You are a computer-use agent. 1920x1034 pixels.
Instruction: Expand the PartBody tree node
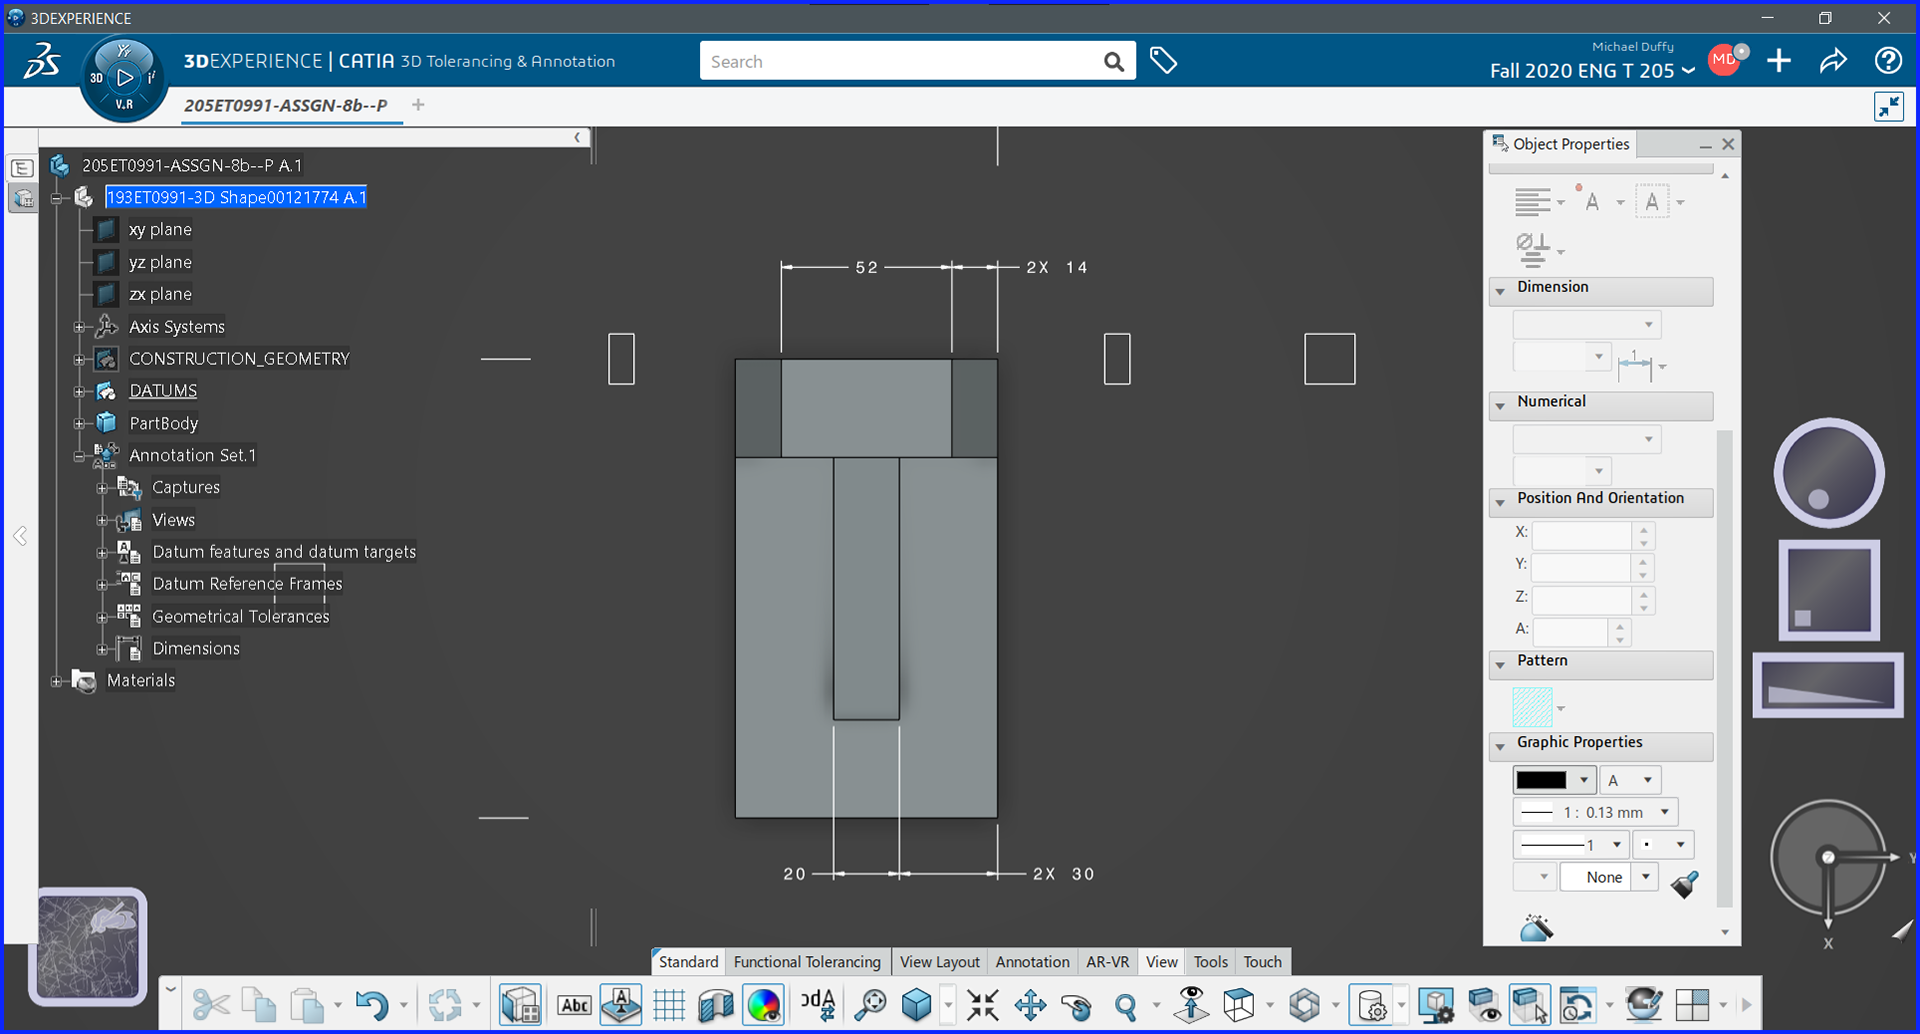pos(79,423)
